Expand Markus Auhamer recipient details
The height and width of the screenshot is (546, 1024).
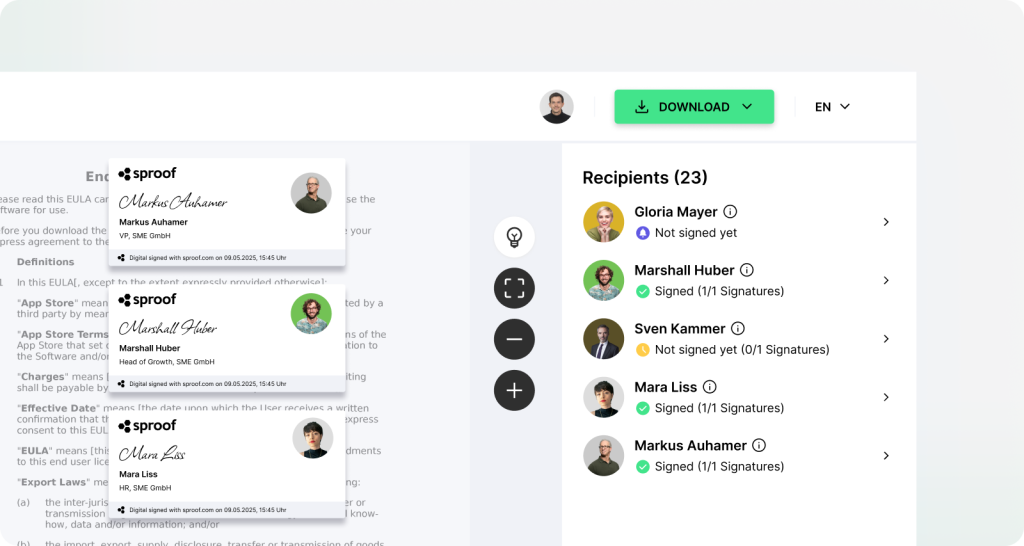click(886, 455)
